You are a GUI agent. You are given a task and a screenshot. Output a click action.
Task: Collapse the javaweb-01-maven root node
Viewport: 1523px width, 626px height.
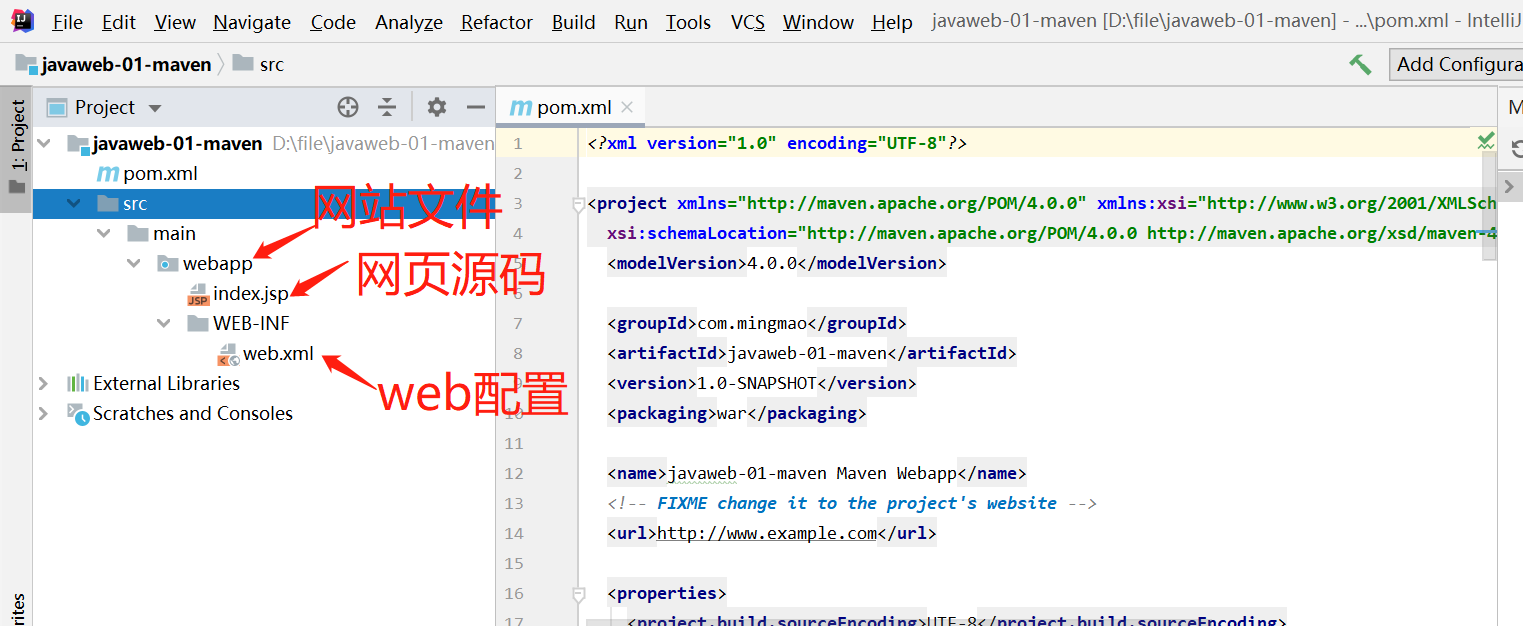[44, 144]
